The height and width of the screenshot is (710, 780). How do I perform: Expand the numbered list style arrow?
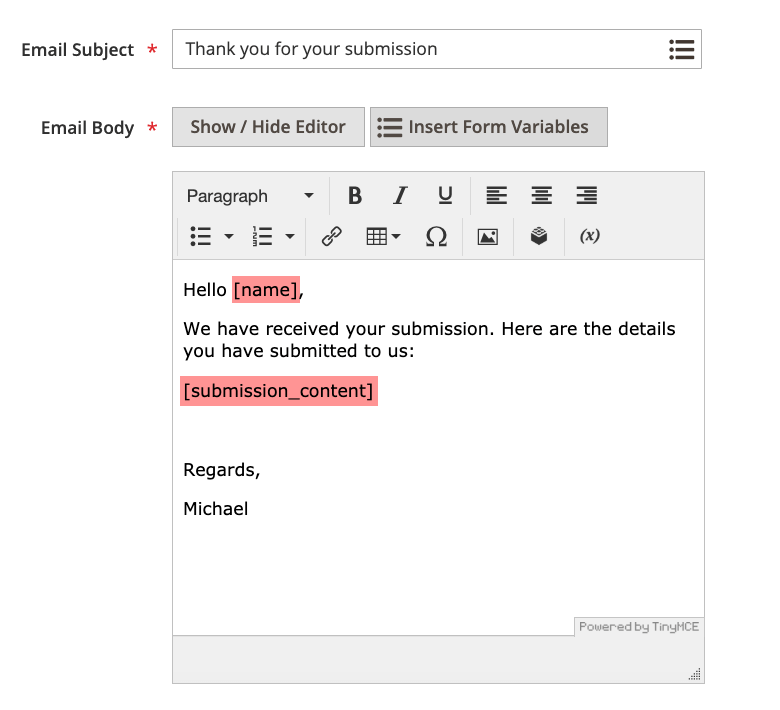tap(290, 237)
